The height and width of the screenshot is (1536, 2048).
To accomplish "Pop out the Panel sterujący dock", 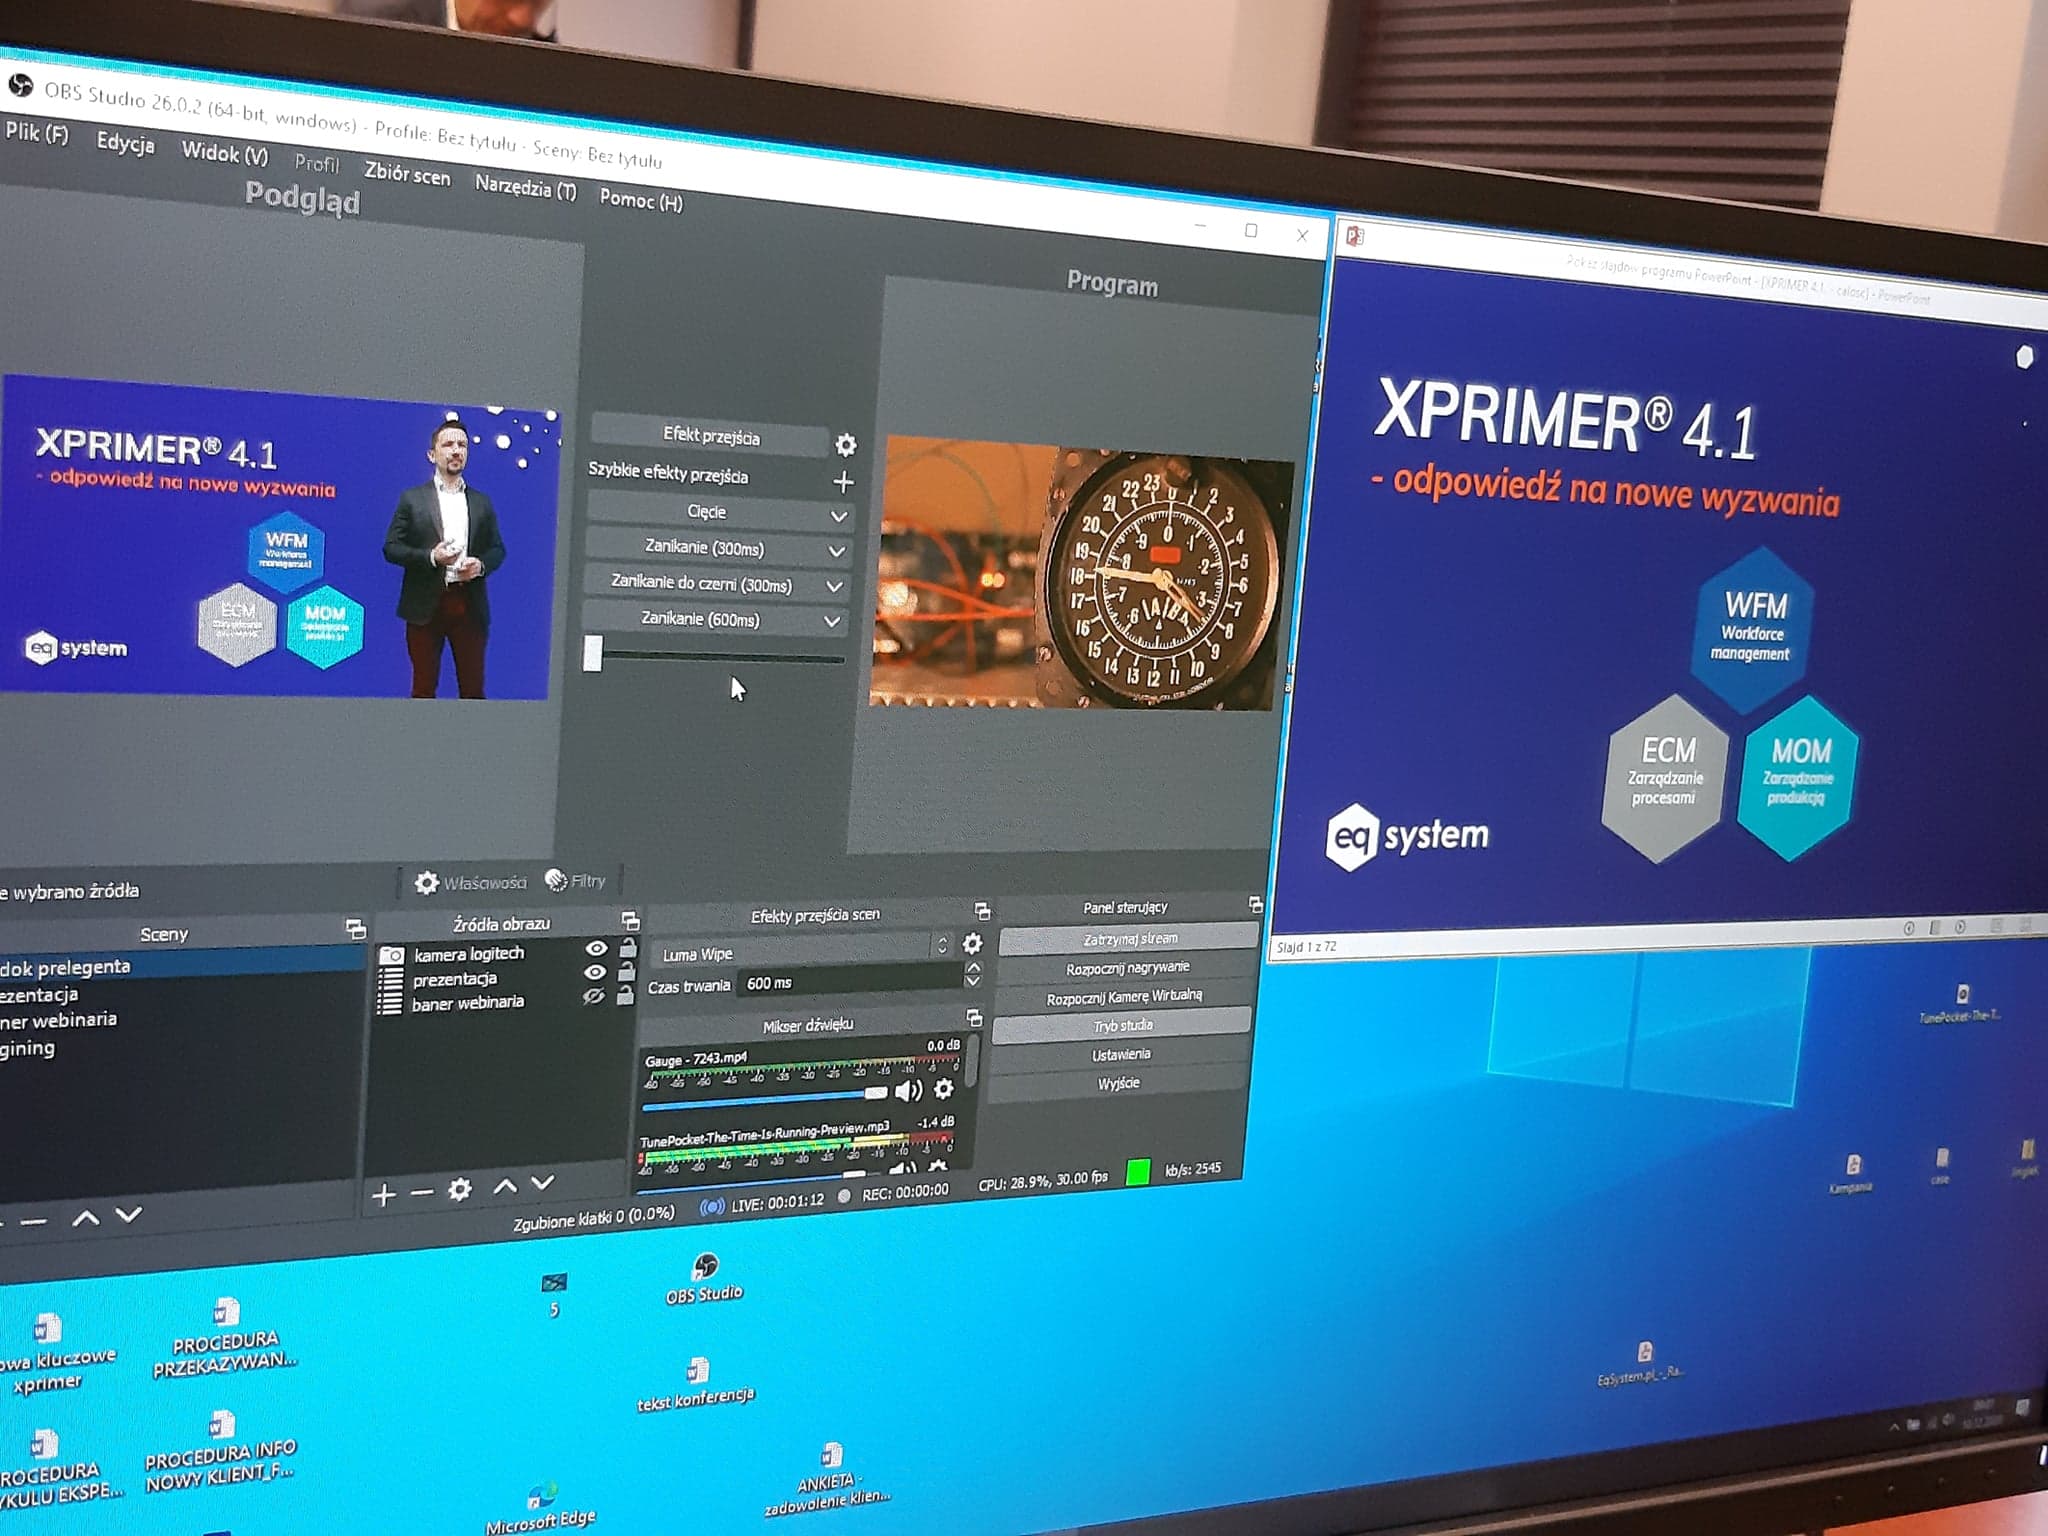I will pos(1256,905).
